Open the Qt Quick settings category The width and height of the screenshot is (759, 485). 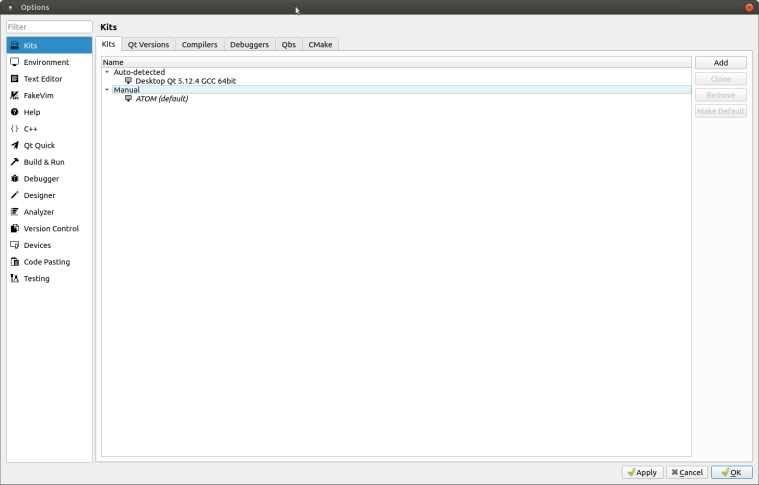[39, 146]
